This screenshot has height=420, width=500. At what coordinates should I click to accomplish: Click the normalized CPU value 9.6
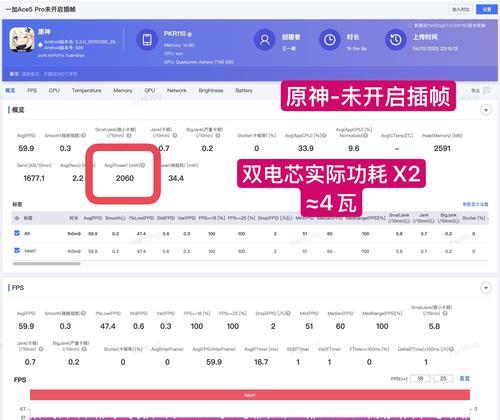coord(353,148)
